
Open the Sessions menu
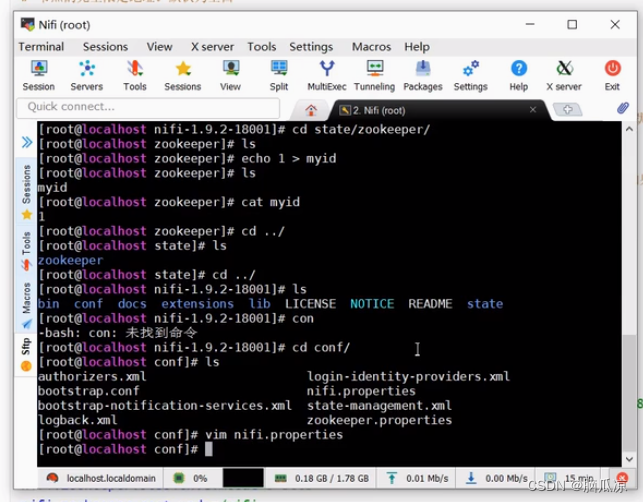[105, 47]
